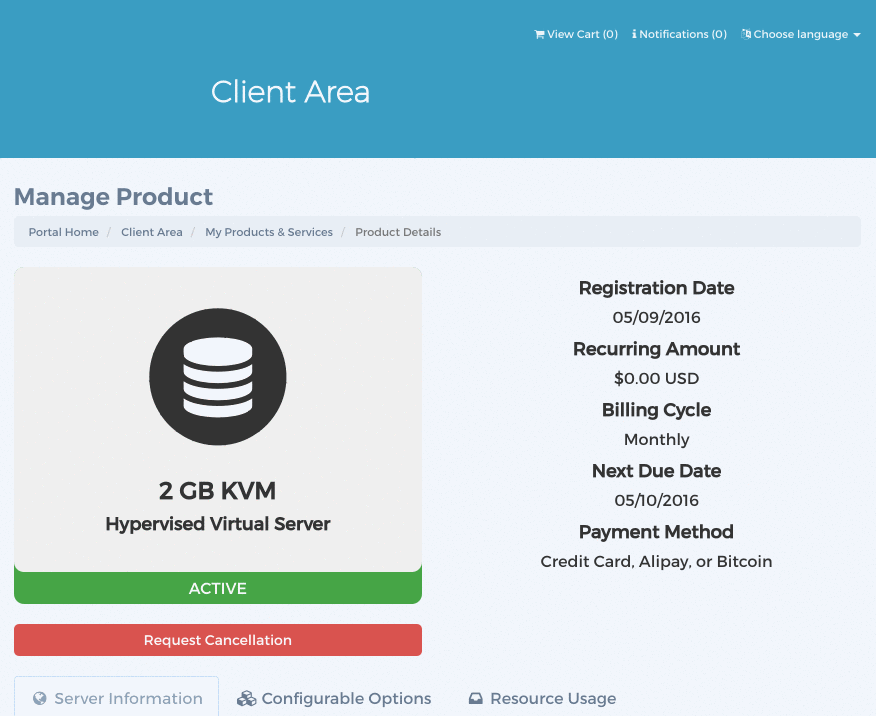The height and width of the screenshot is (716, 876).
Task: Click the Recurring Amount label
Action: pos(656,349)
